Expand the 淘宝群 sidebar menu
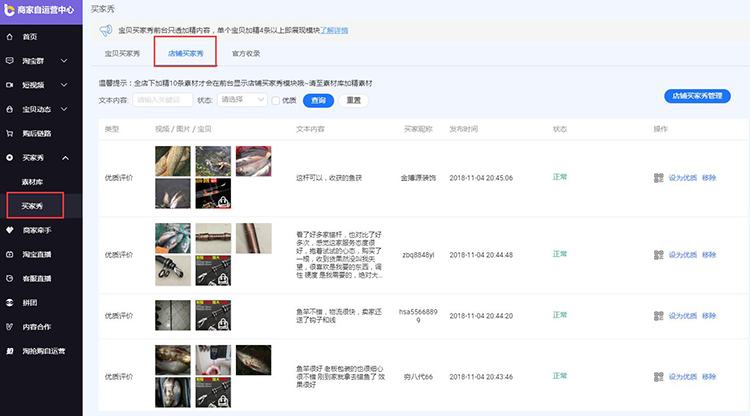This screenshot has width=750, height=416. click(66, 61)
